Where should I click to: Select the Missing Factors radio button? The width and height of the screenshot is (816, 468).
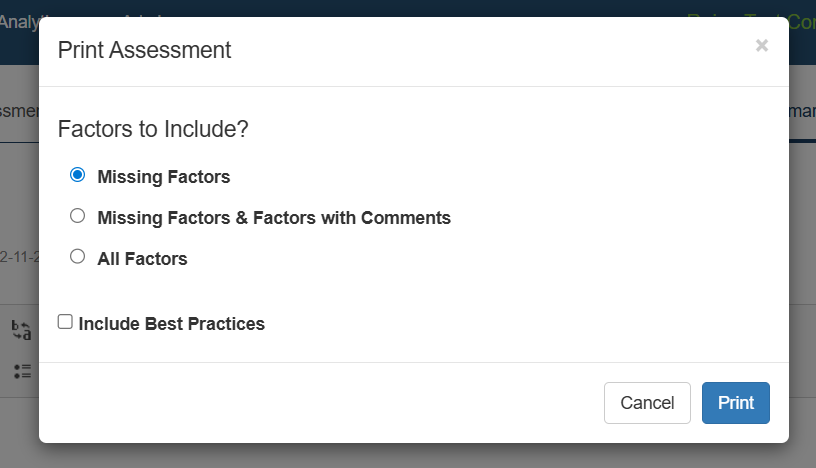(x=77, y=175)
